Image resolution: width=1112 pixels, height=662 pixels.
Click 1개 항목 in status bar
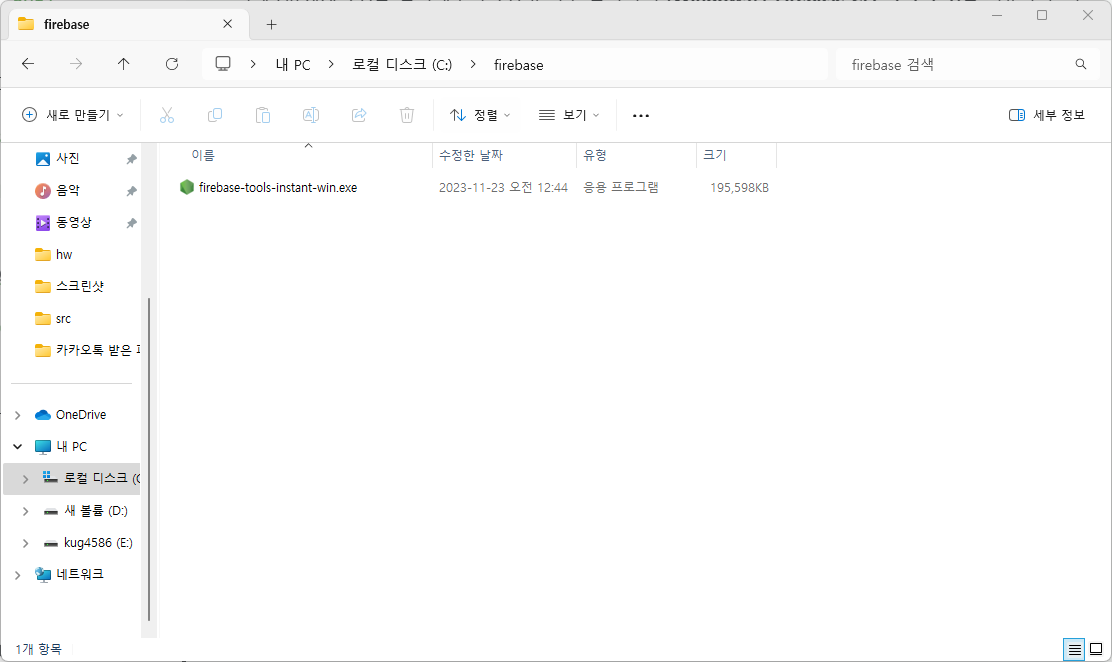coord(38,649)
